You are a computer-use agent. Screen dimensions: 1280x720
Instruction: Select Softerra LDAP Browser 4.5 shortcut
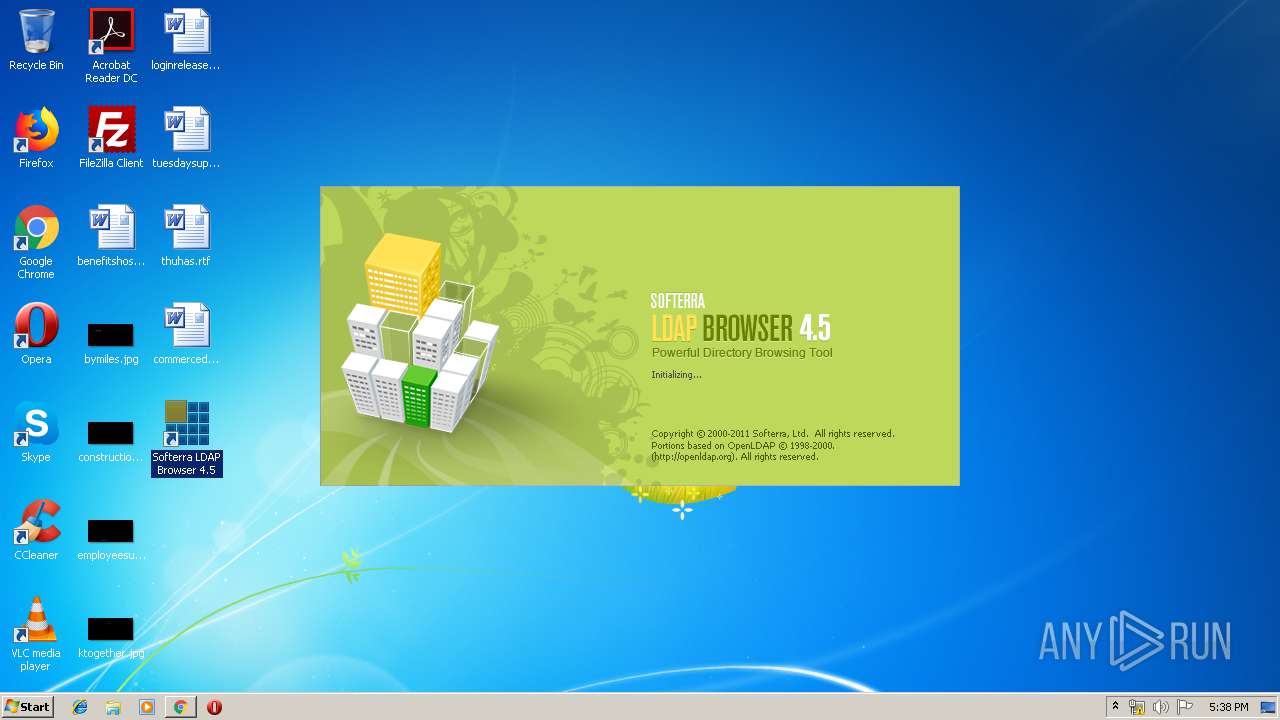point(186,438)
